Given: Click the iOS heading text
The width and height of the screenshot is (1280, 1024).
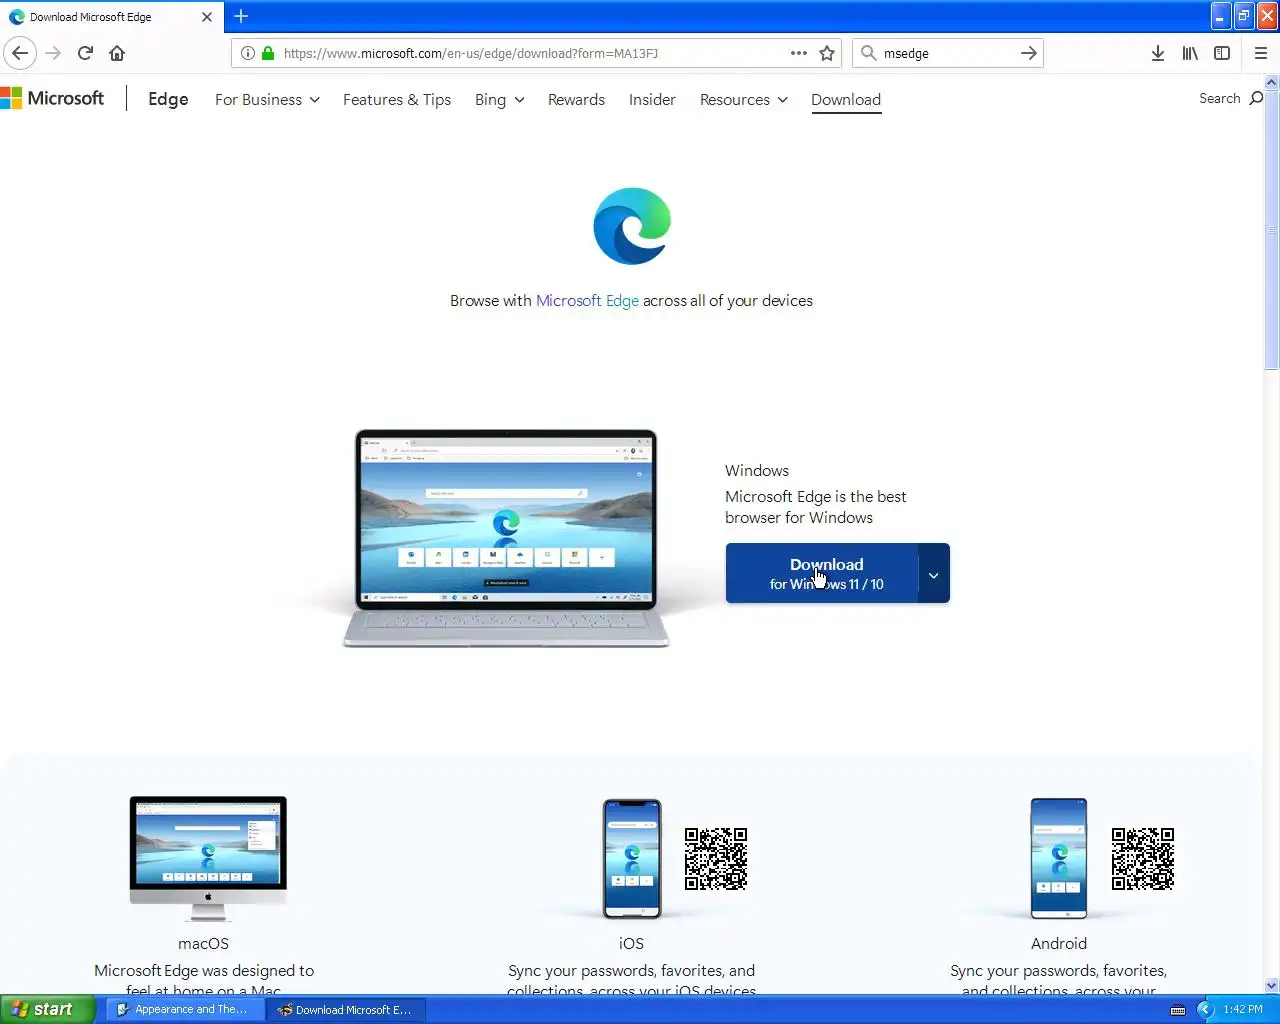Looking at the screenshot, I should pos(632,944).
